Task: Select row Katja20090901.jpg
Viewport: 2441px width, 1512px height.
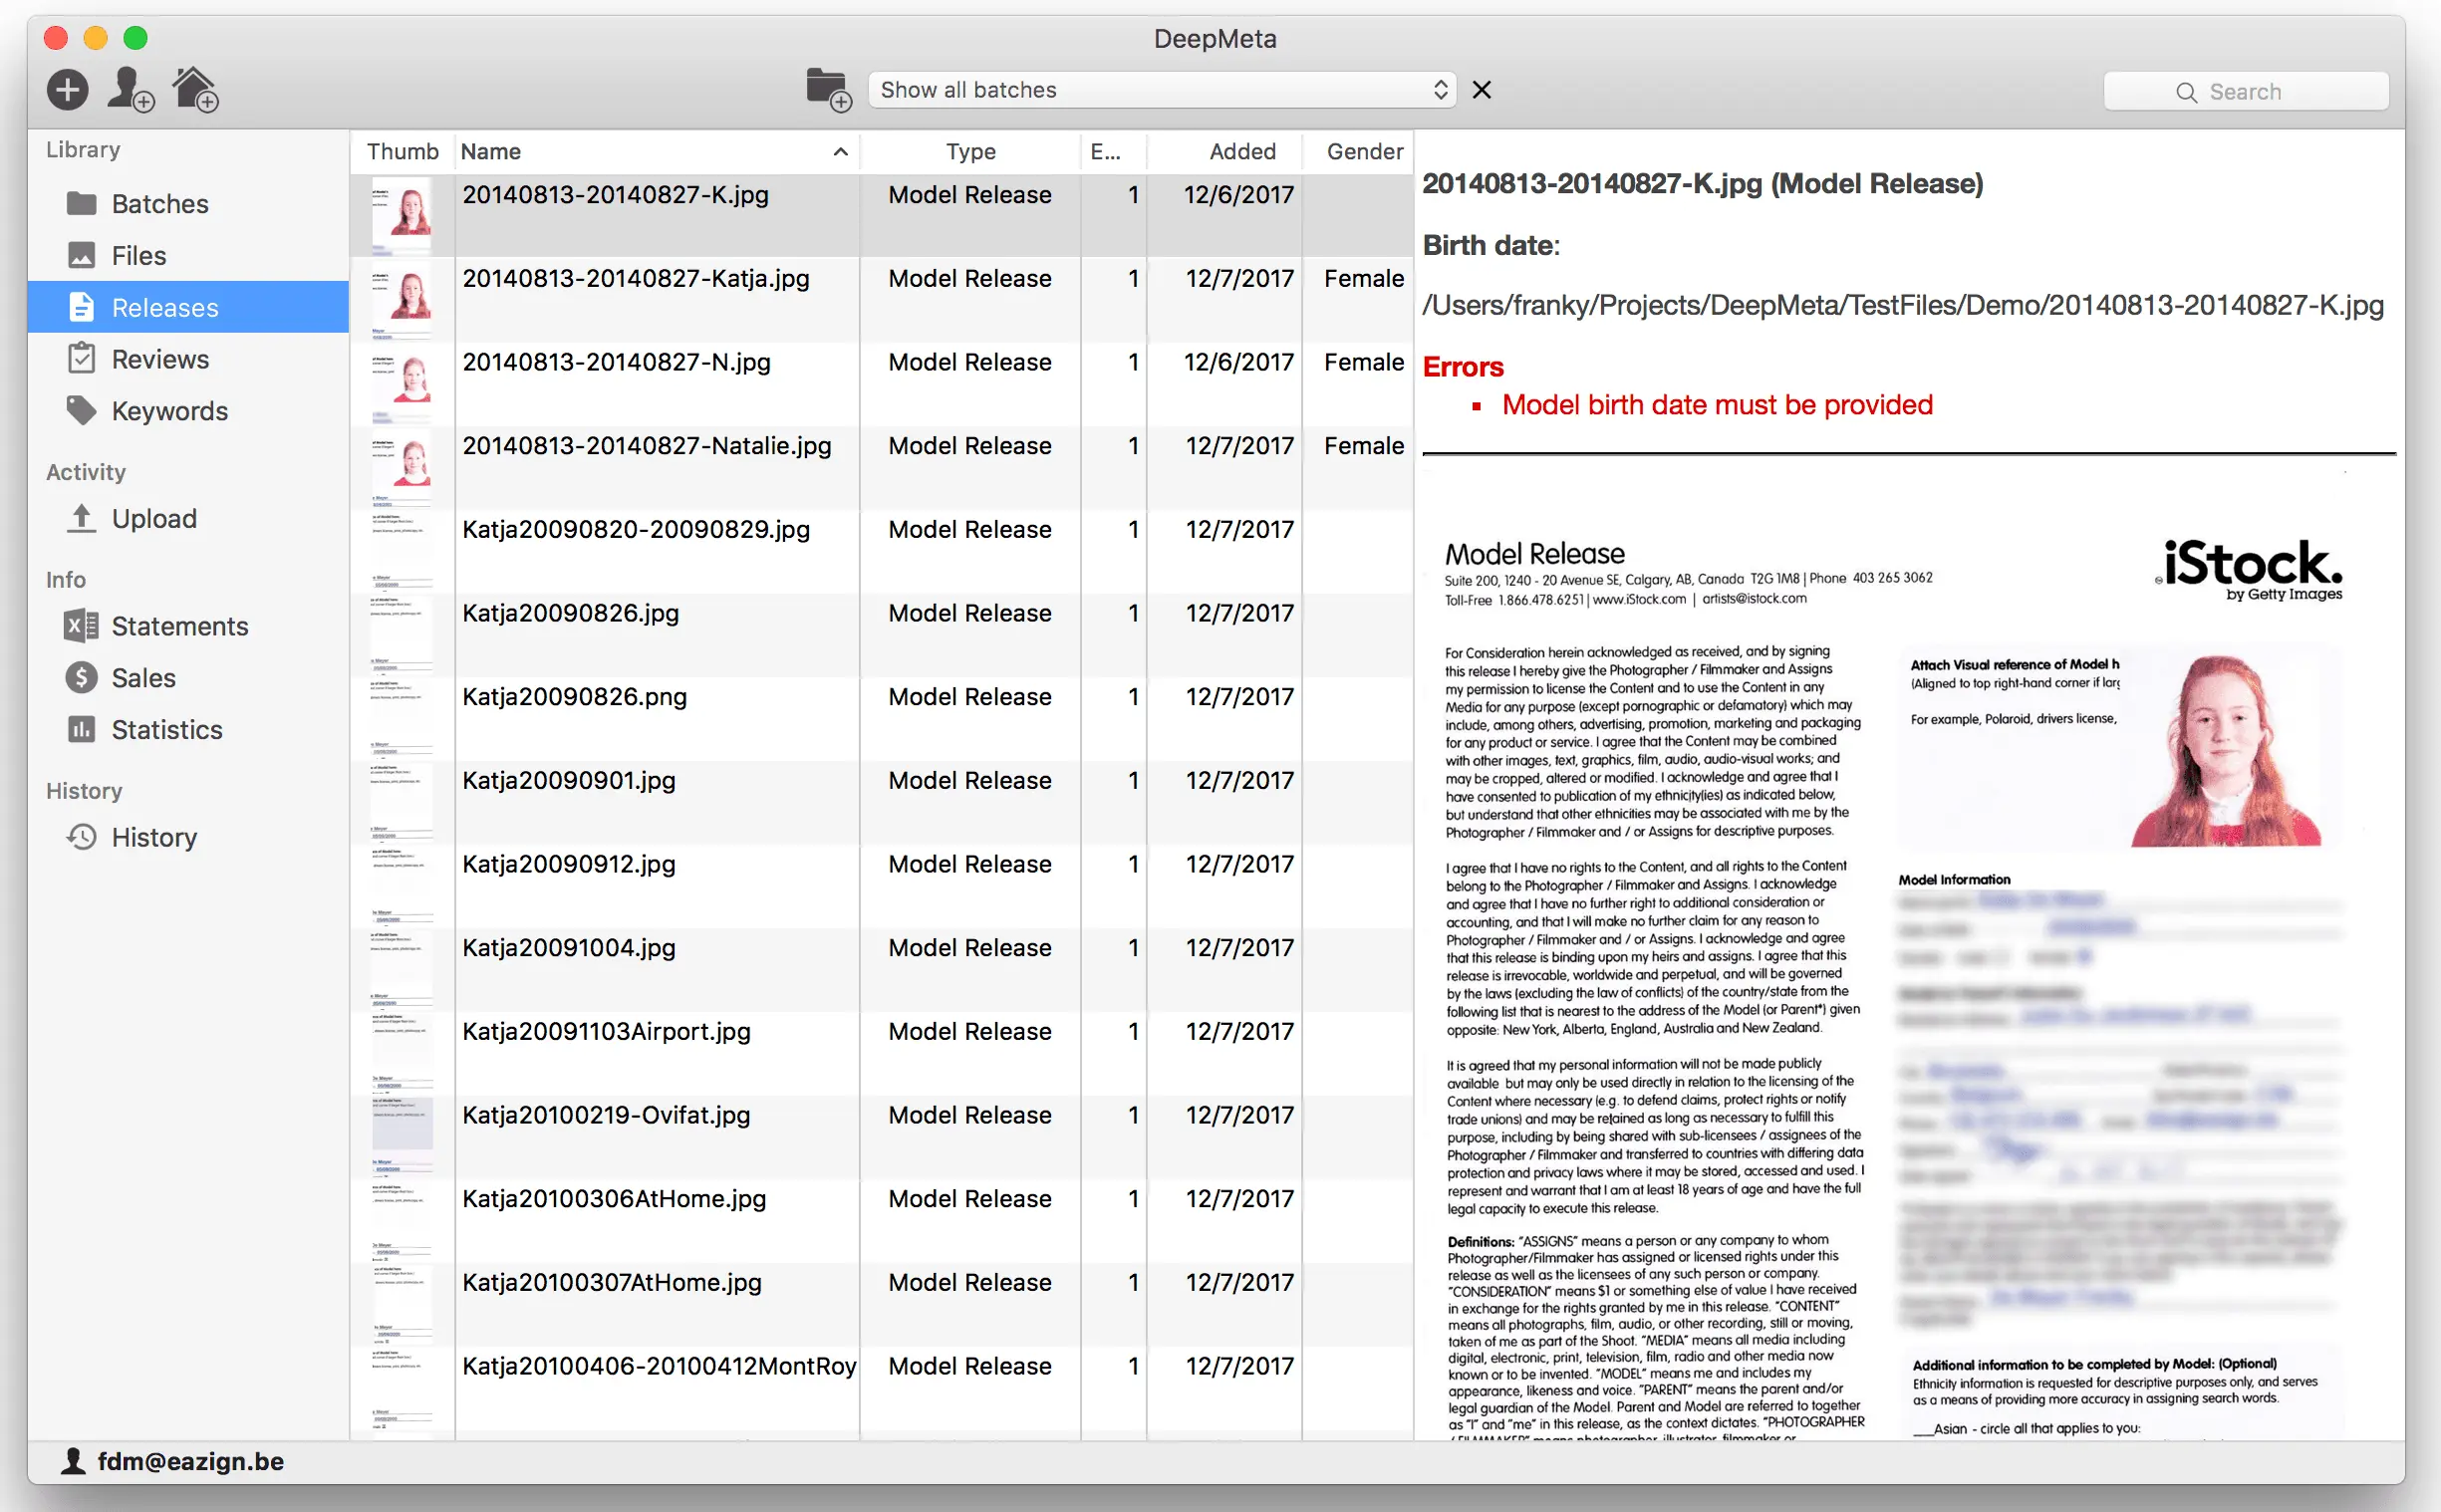Action: coord(881,803)
